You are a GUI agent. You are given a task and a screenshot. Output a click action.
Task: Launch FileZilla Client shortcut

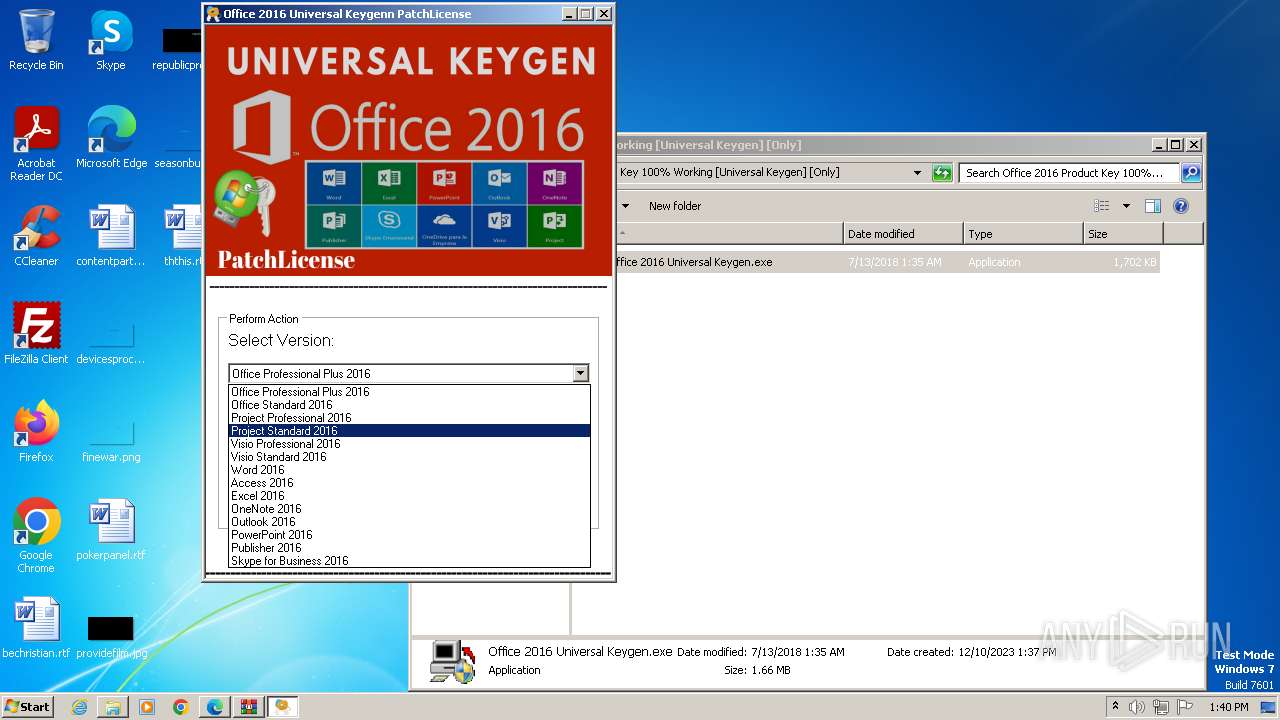tap(36, 334)
